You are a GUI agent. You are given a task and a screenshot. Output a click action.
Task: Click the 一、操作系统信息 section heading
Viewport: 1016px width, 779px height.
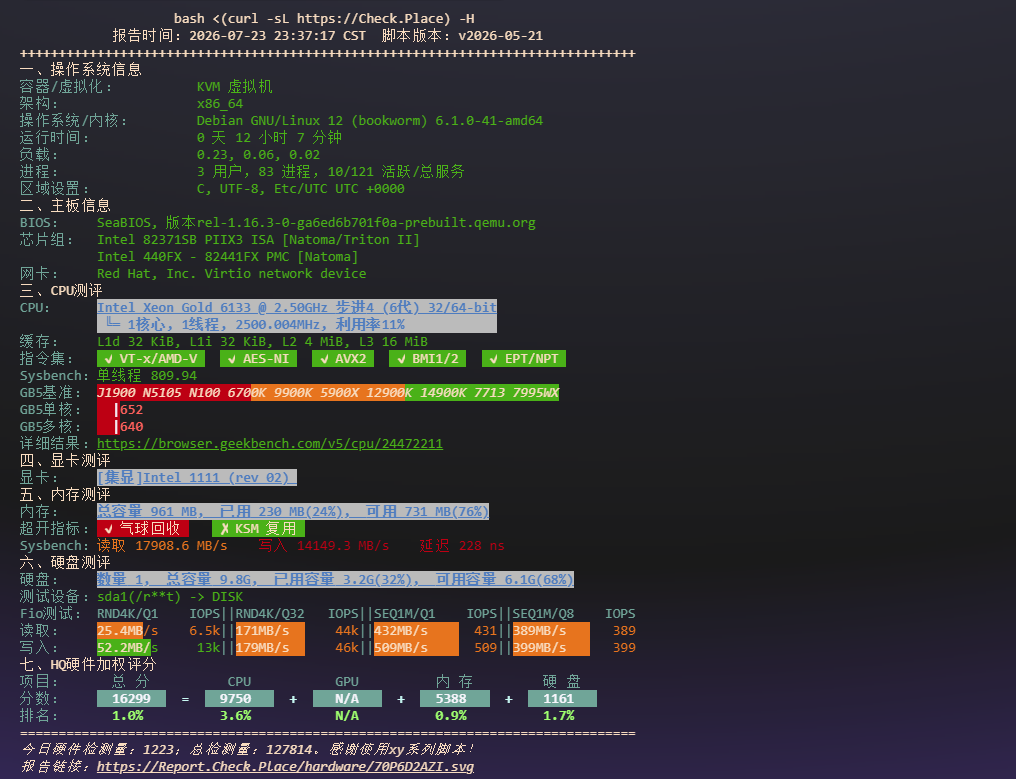(80, 69)
